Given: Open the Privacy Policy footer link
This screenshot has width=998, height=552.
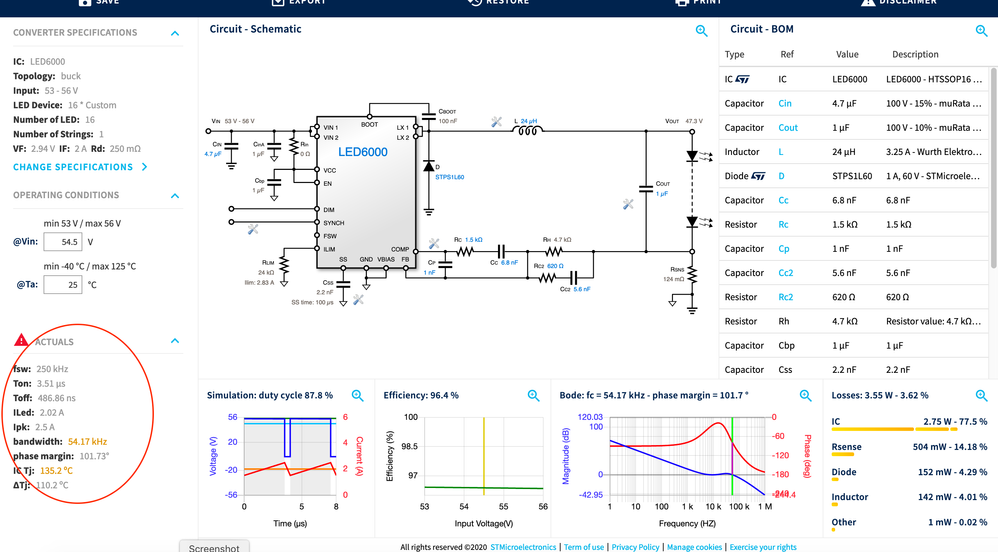Looking at the screenshot, I should [635, 547].
